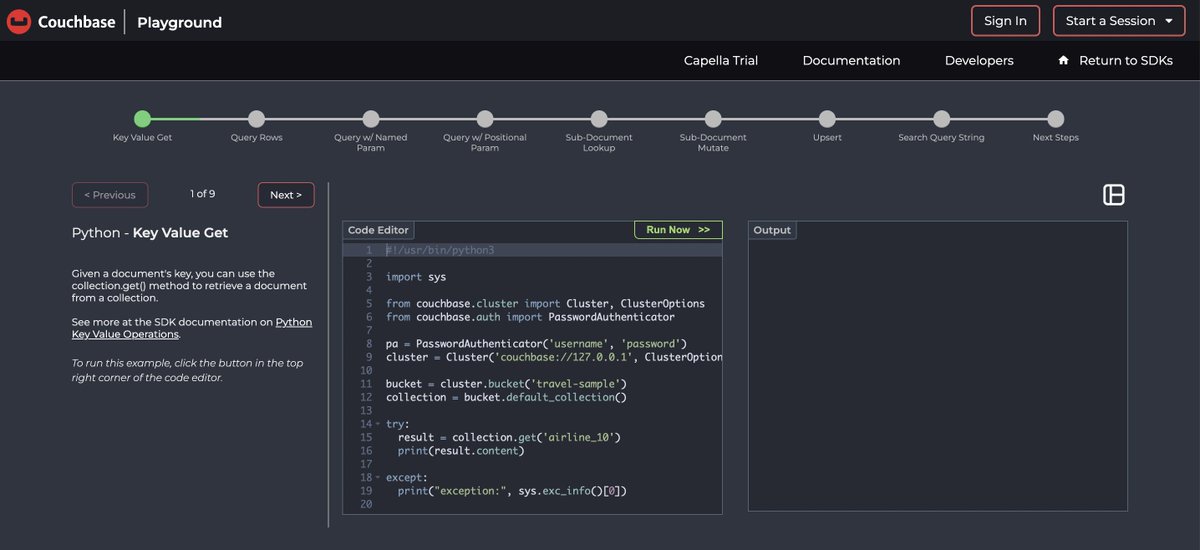
Task: Click the Sign In button
Action: pyautogui.click(x=1005, y=21)
